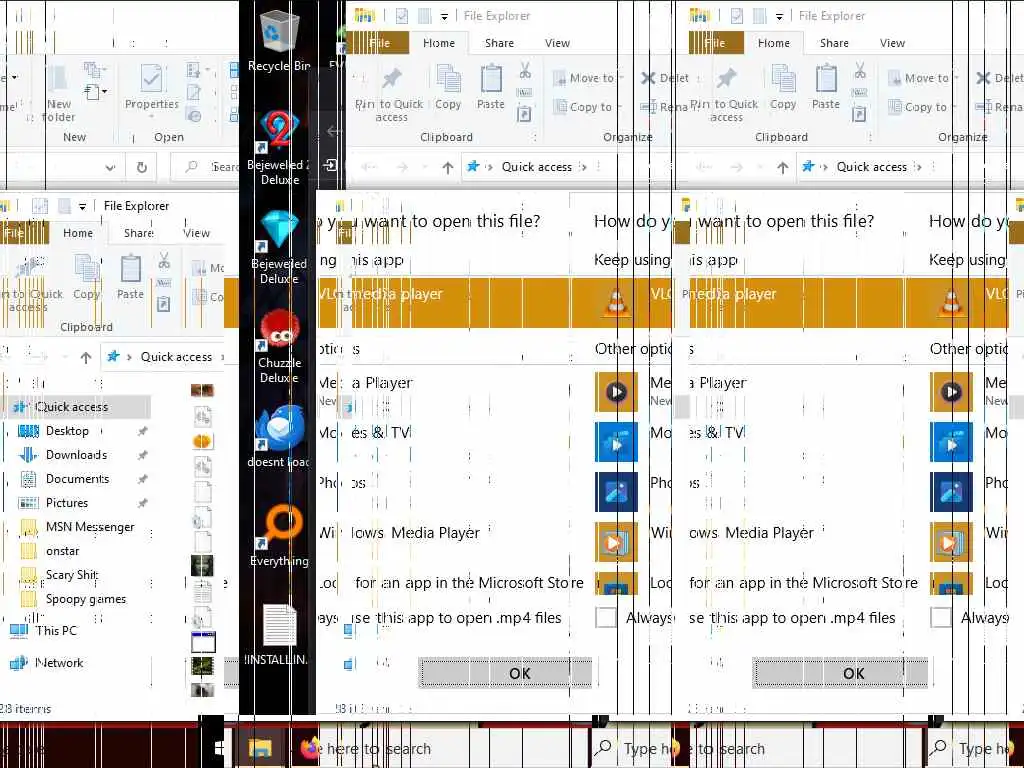Click the pin icon on the Downloads row
Viewport: 1024px width, 768px height.
coord(142,455)
